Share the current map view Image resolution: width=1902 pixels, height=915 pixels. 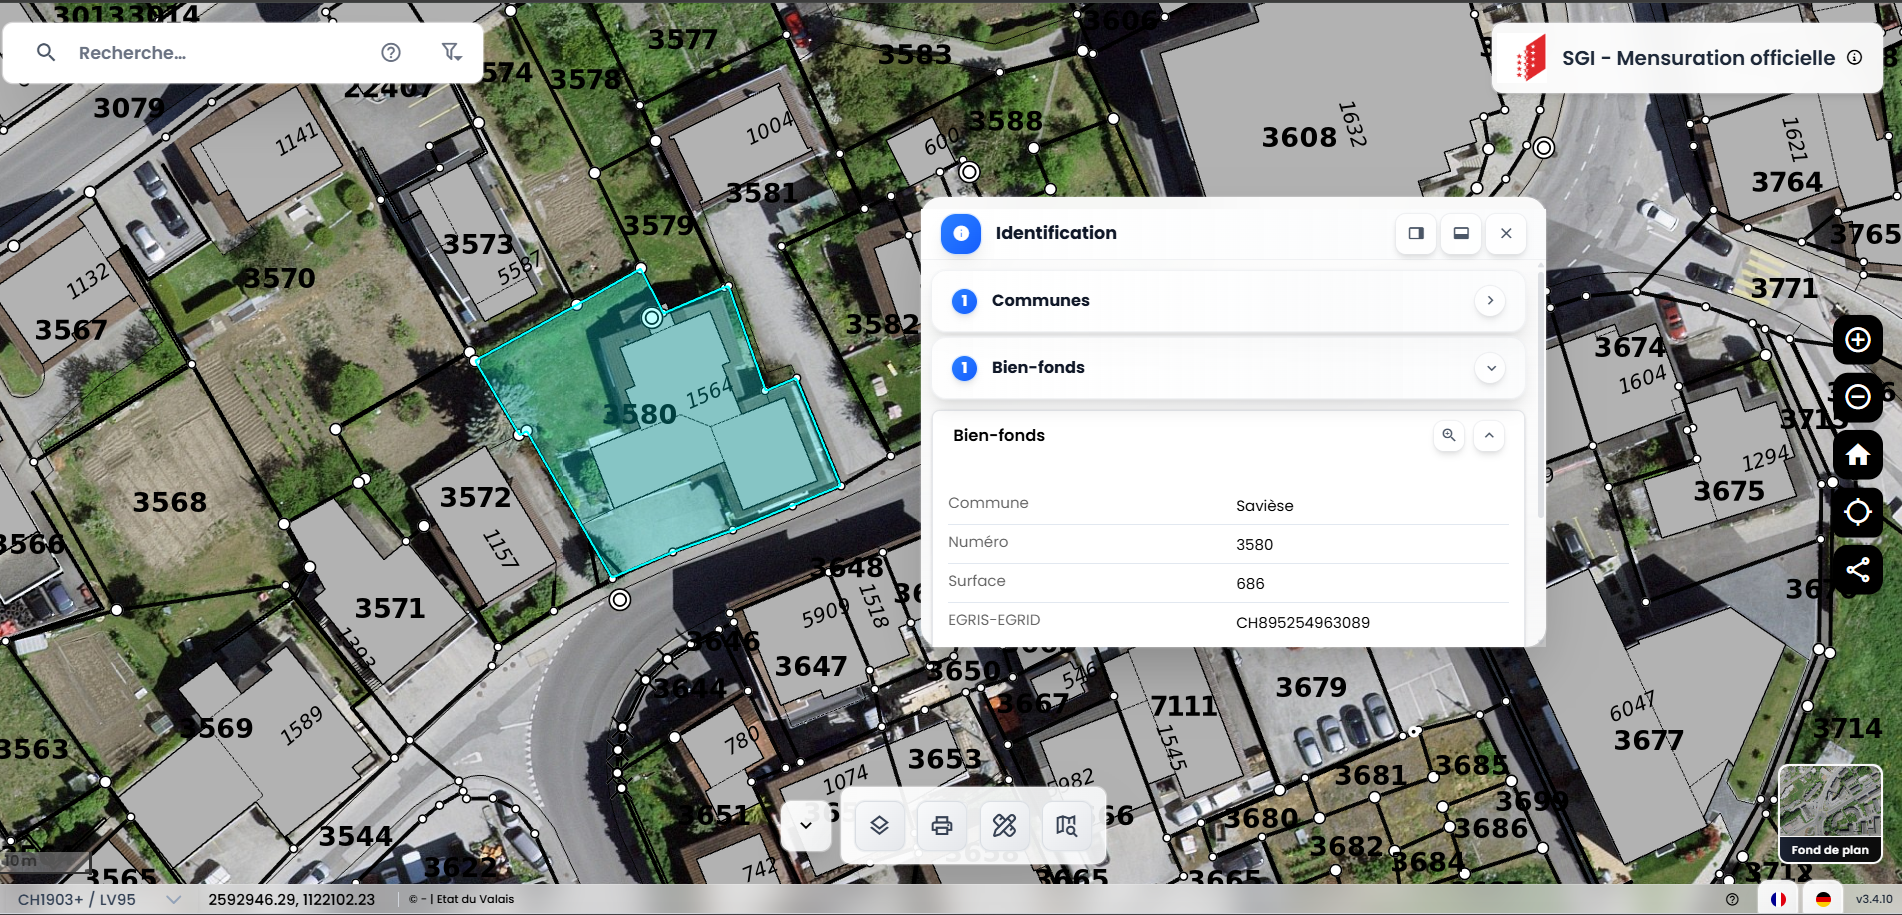click(x=1857, y=570)
